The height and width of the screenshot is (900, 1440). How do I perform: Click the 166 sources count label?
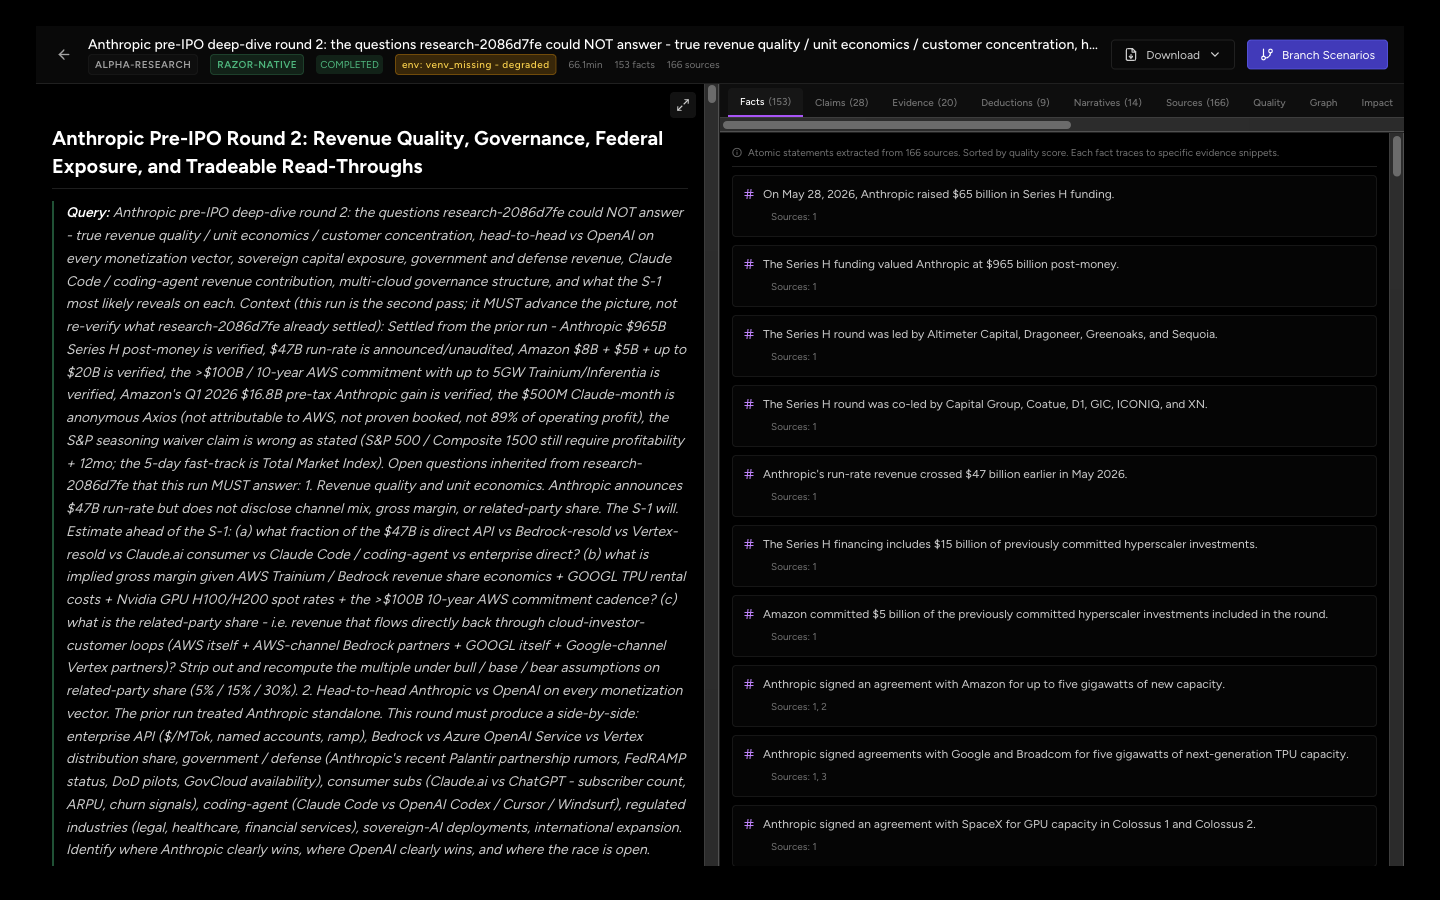coord(693,65)
